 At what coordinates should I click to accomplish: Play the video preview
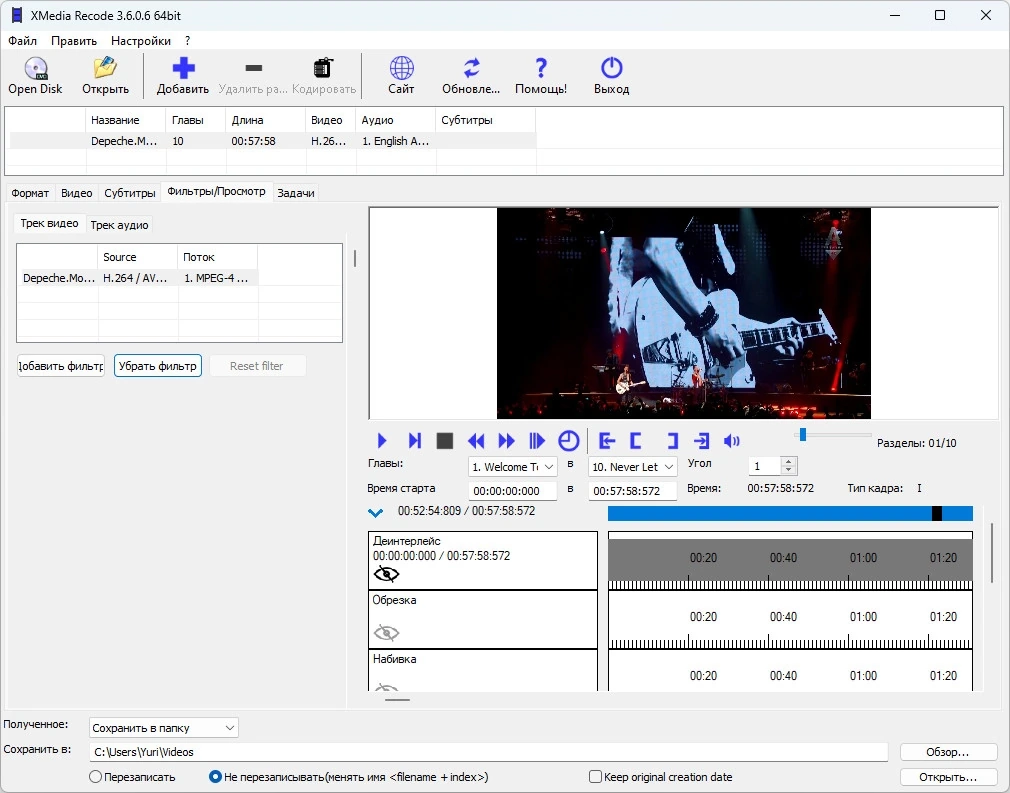(381, 441)
